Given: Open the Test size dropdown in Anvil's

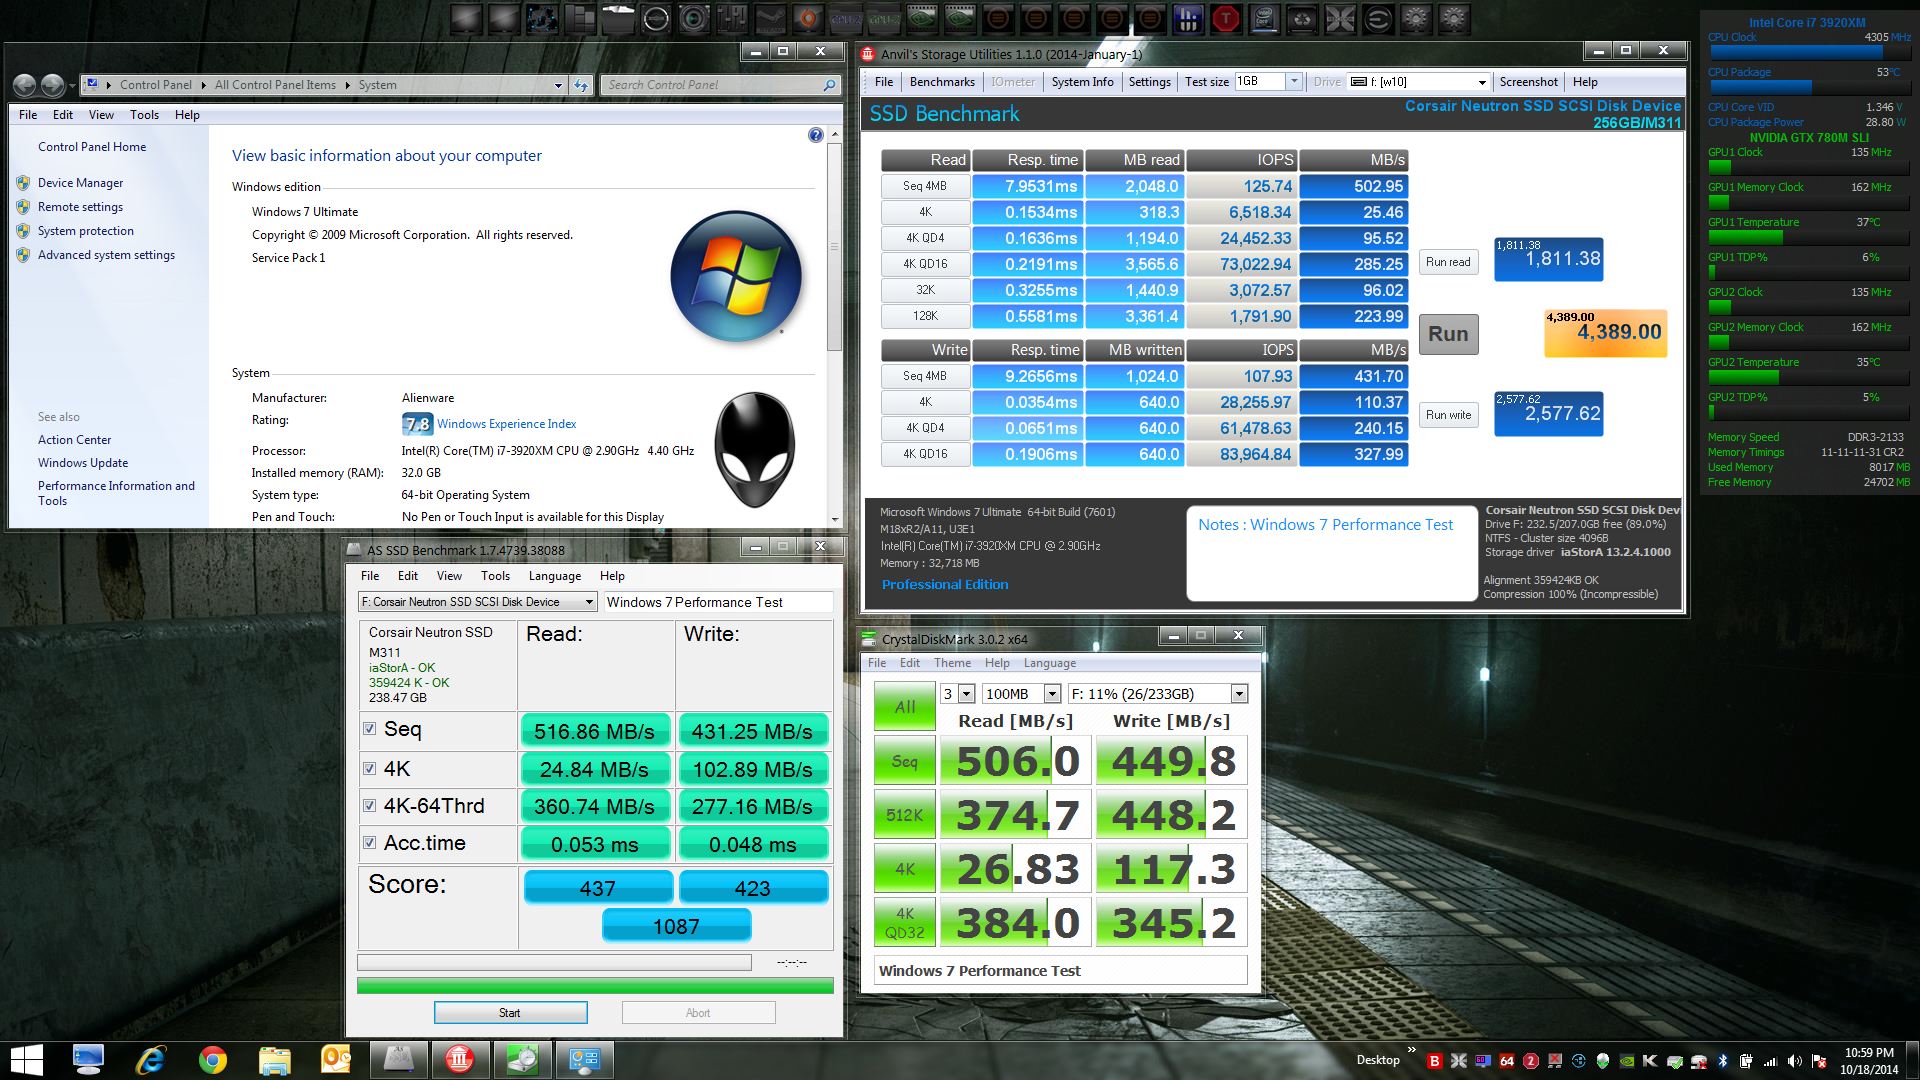Looking at the screenshot, I should click(1293, 81).
